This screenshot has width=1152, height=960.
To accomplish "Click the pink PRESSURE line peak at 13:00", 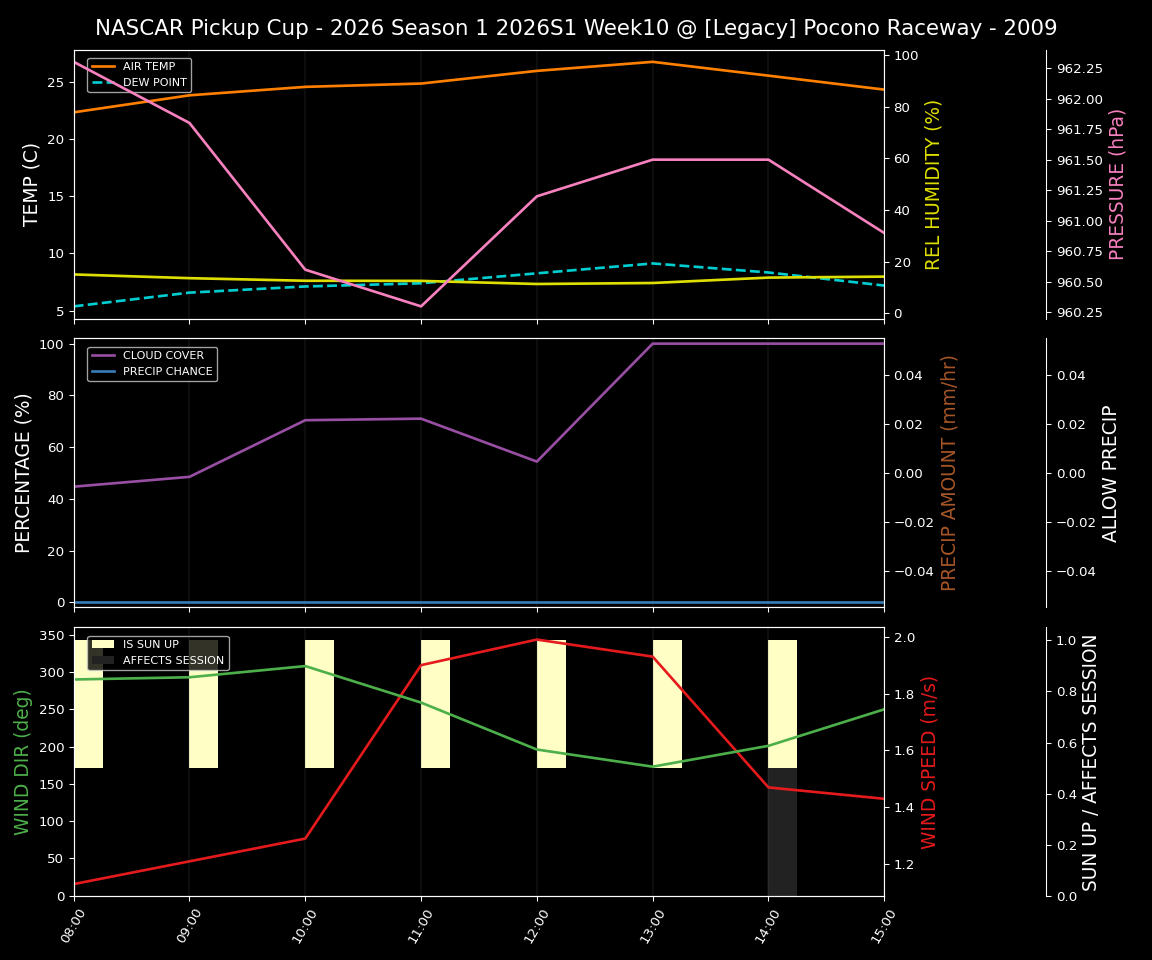I will tap(655, 159).
